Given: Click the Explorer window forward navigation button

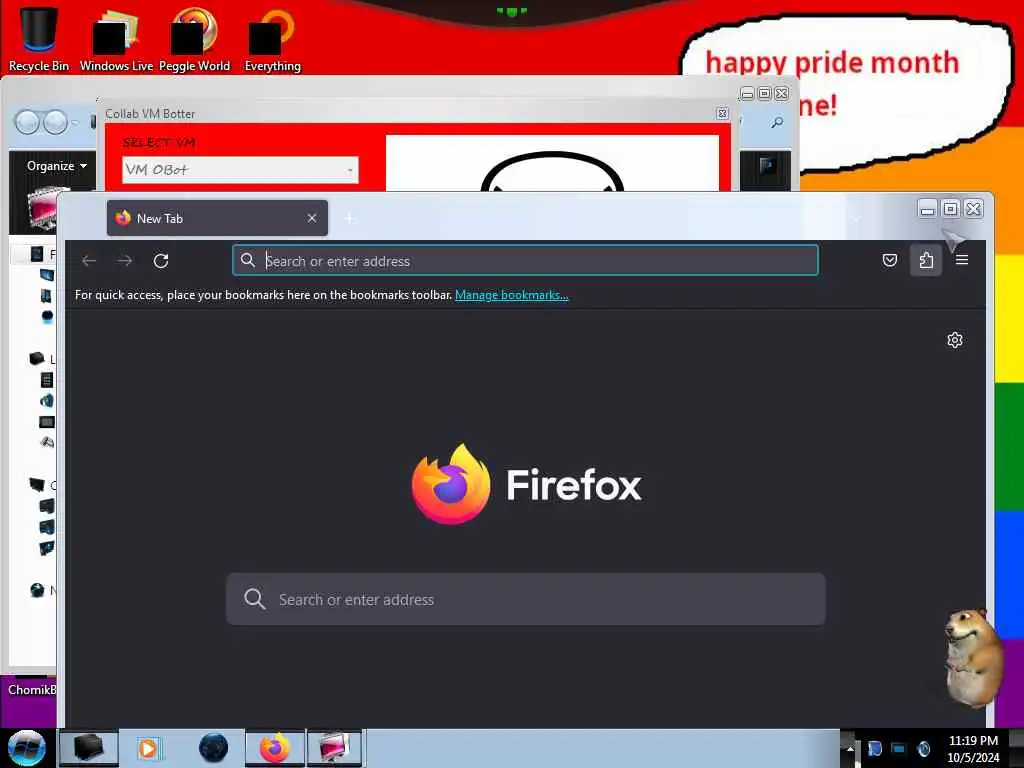Looking at the screenshot, I should click(x=55, y=122).
